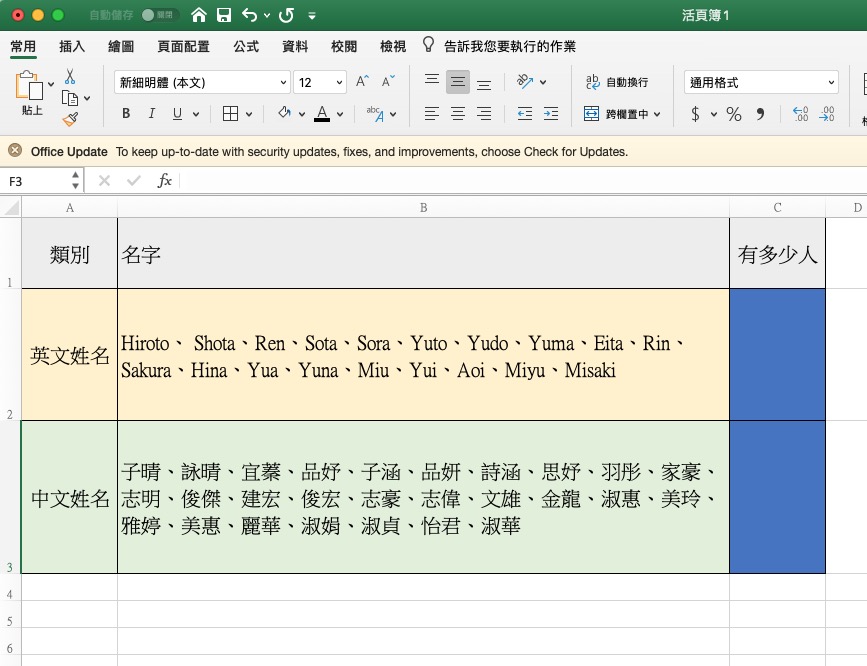Click the 跨欄置中 merge and center button
The height and width of the screenshot is (666, 867).
click(621, 114)
